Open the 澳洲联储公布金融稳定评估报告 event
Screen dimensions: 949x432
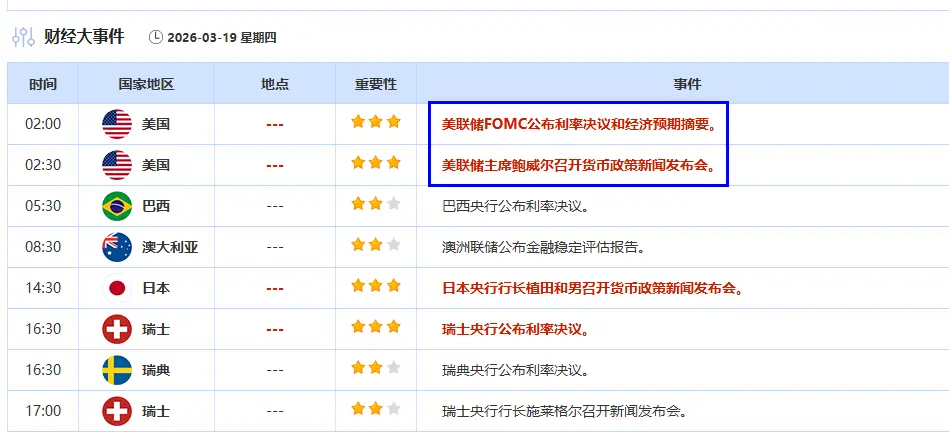[x=543, y=247]
